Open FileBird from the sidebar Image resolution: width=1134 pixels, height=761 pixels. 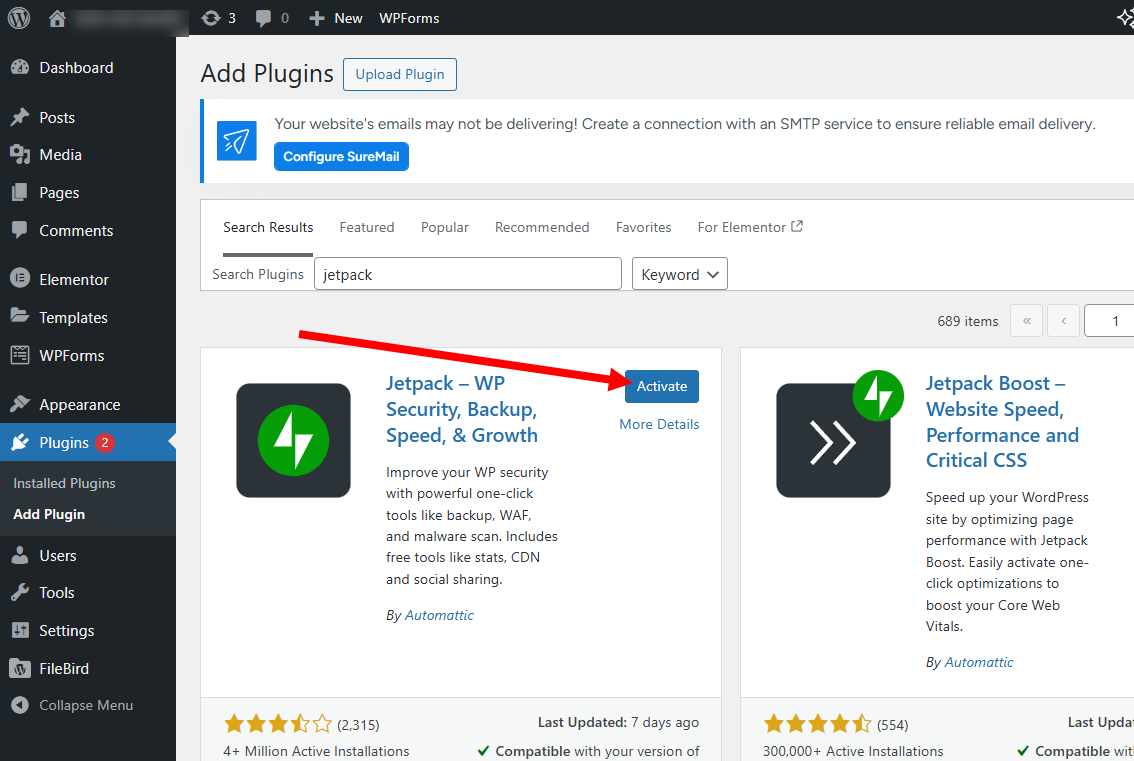[x=22, y=668]
